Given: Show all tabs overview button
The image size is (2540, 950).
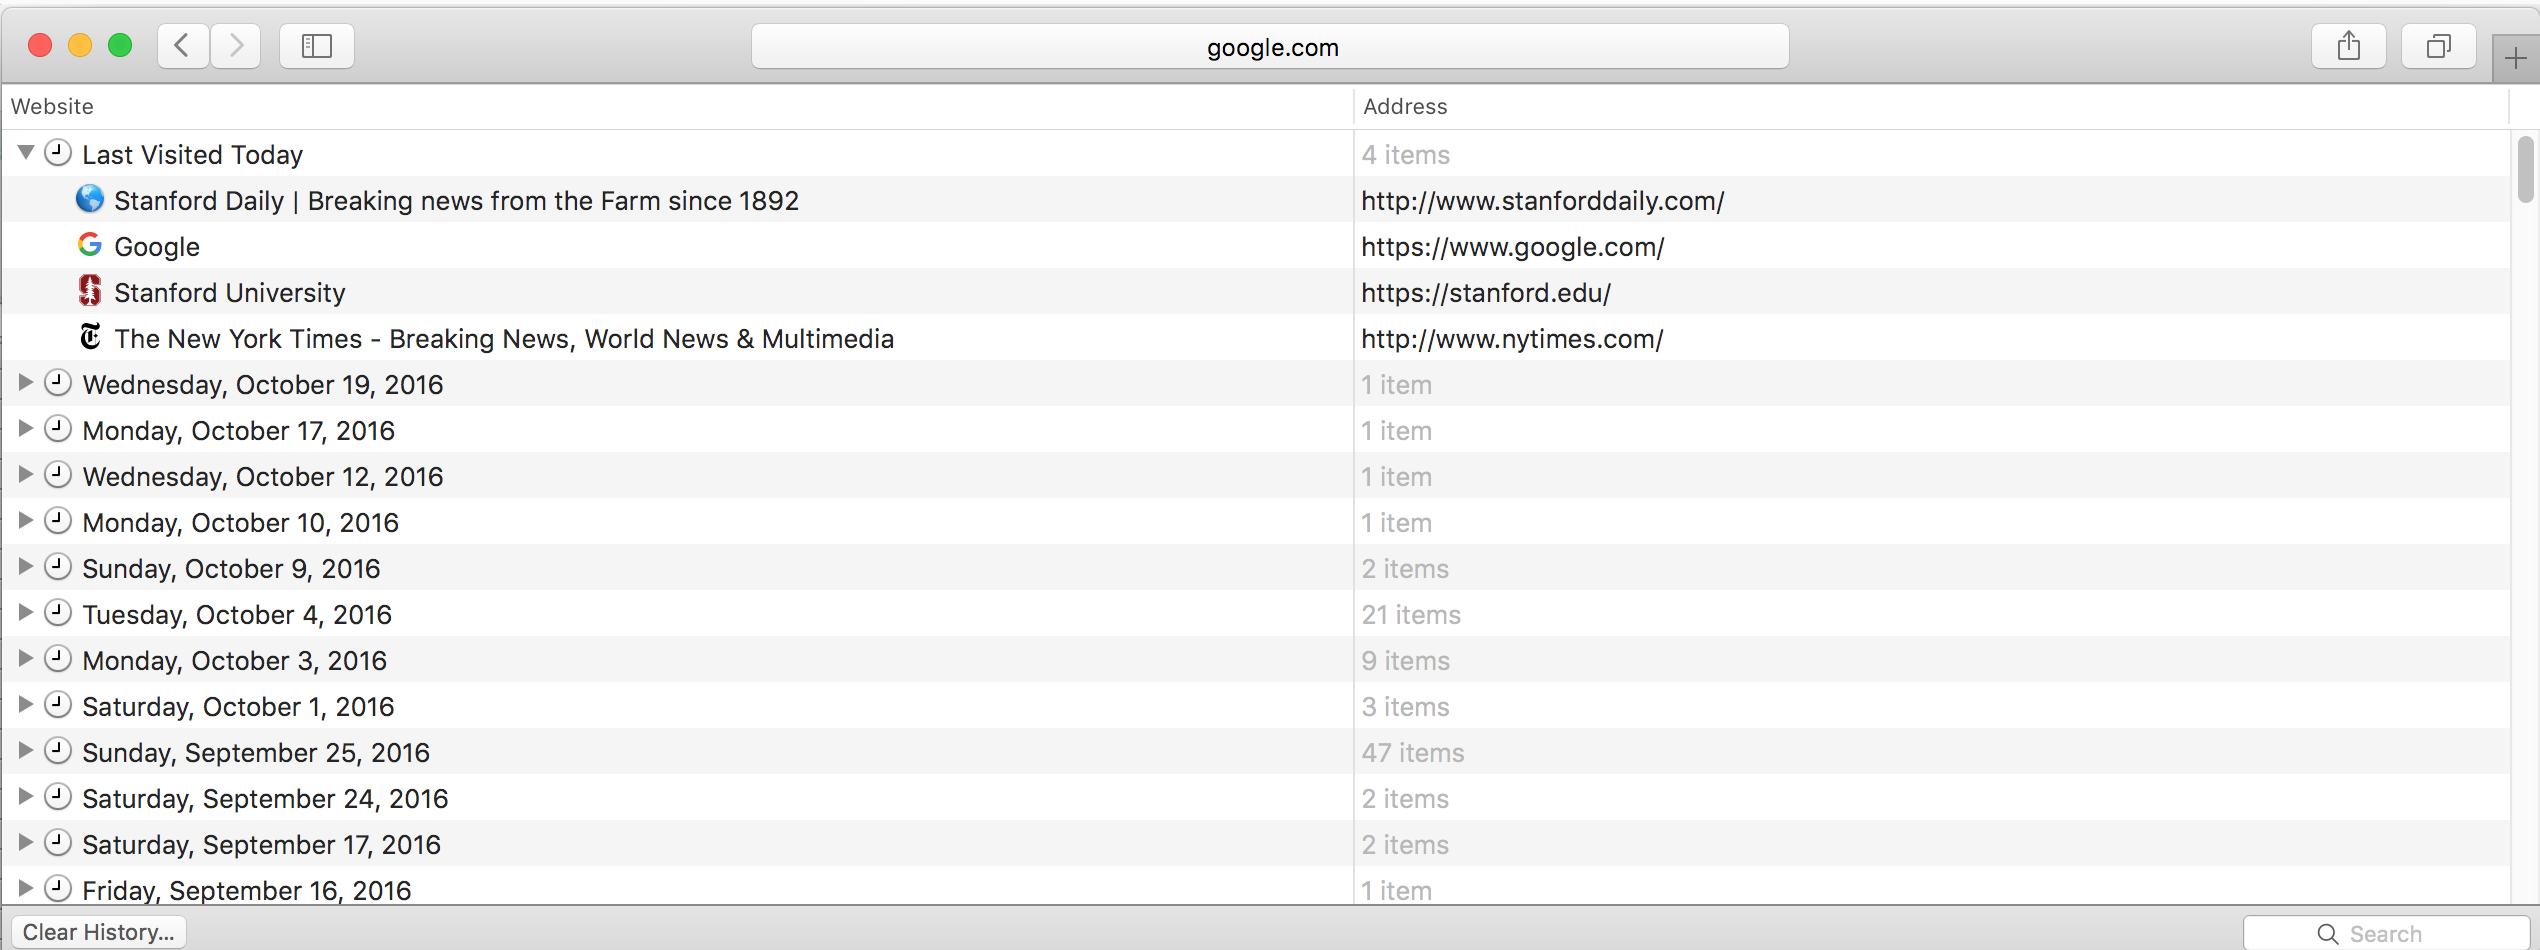Looking at the screenshot, I should pyautogui.click(x=2439, y=46).
